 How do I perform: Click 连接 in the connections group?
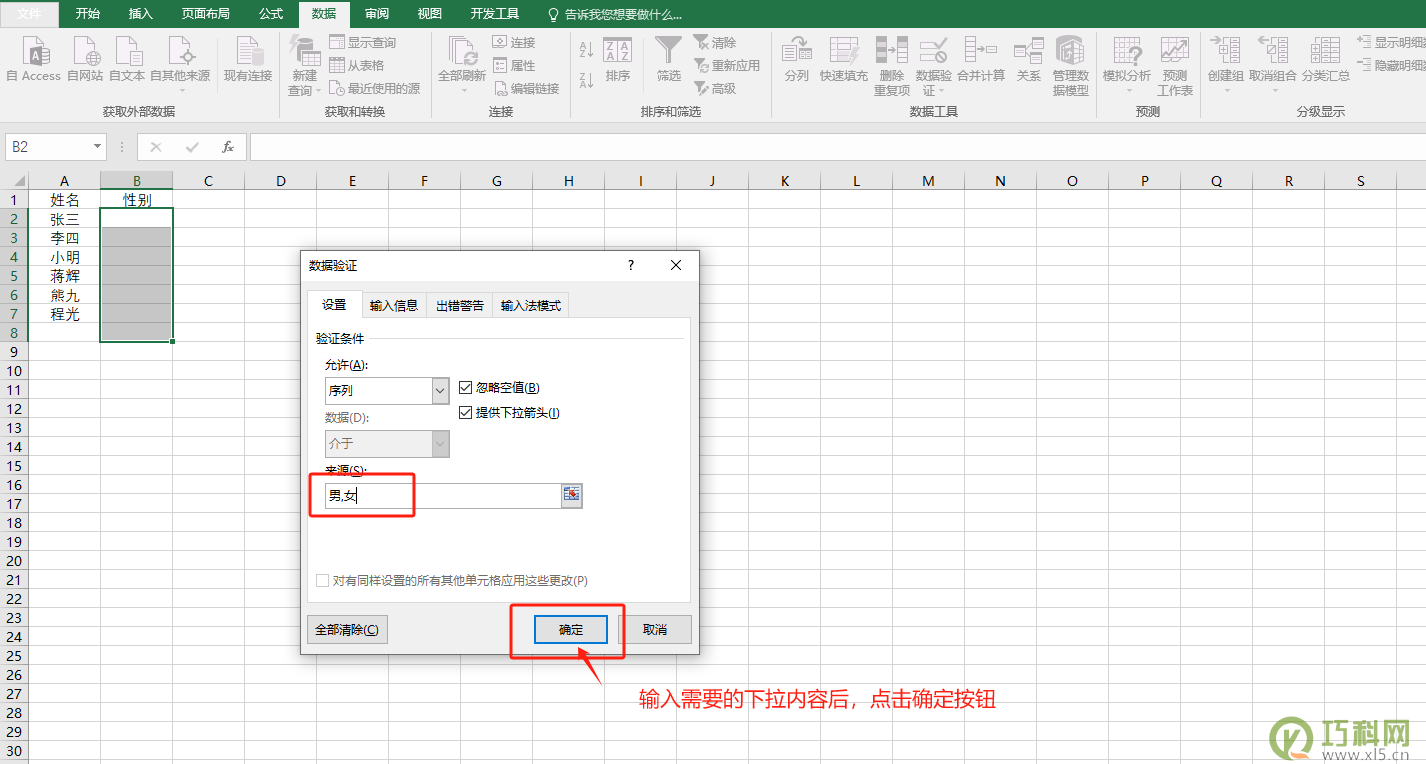click(x=514, y=42)
